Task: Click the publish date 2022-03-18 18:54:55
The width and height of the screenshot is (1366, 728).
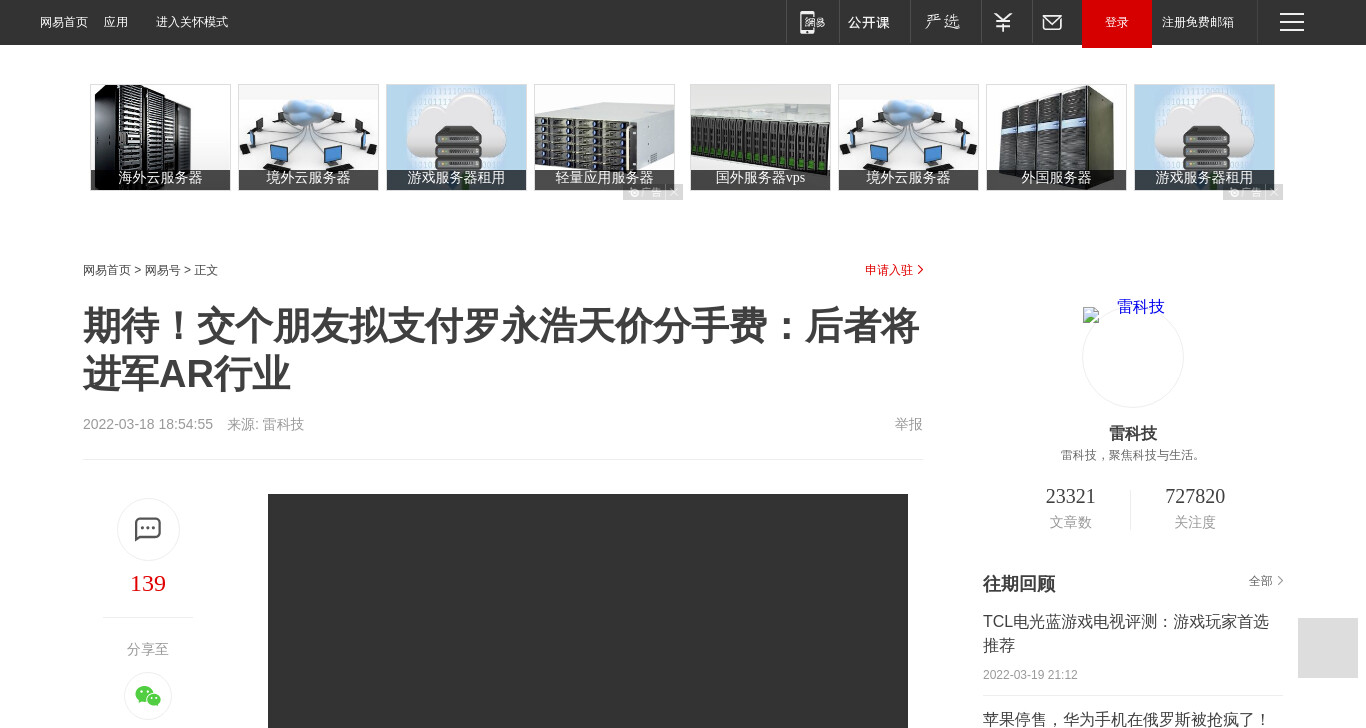Action: [x=148, y=424]
